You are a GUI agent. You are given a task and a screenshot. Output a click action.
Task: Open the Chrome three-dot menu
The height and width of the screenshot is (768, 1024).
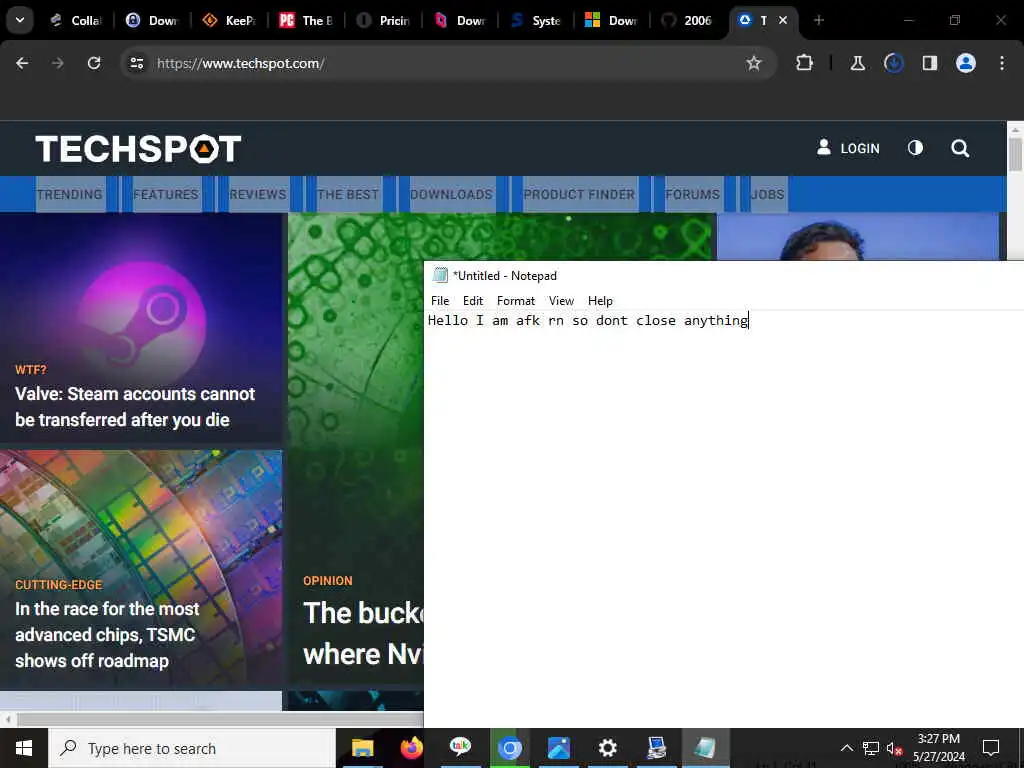(1002, 63)
